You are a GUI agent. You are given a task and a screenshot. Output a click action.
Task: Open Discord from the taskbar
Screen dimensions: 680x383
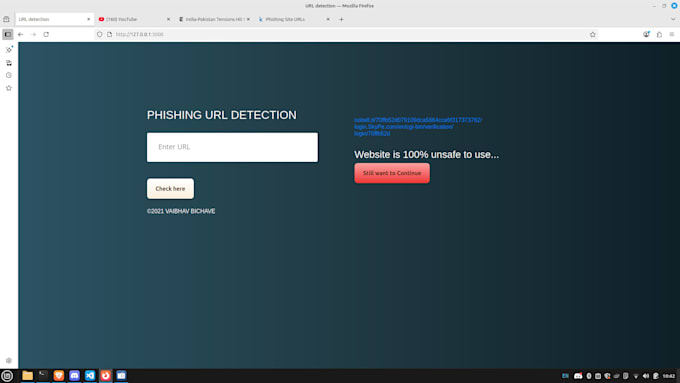(x=74, y=376)
